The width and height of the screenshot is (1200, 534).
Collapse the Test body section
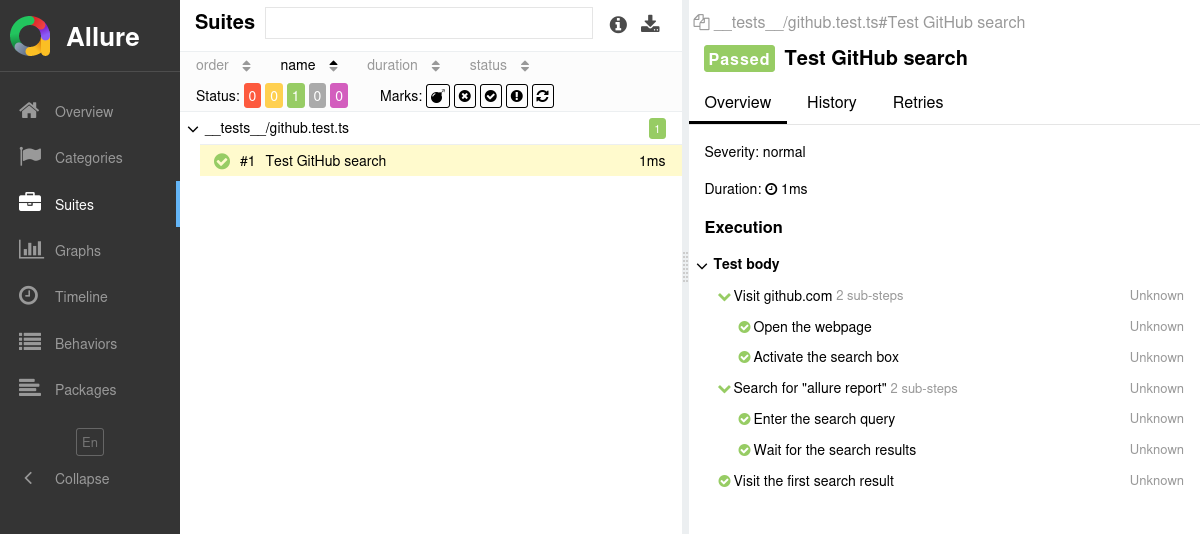tap(703, 265)
